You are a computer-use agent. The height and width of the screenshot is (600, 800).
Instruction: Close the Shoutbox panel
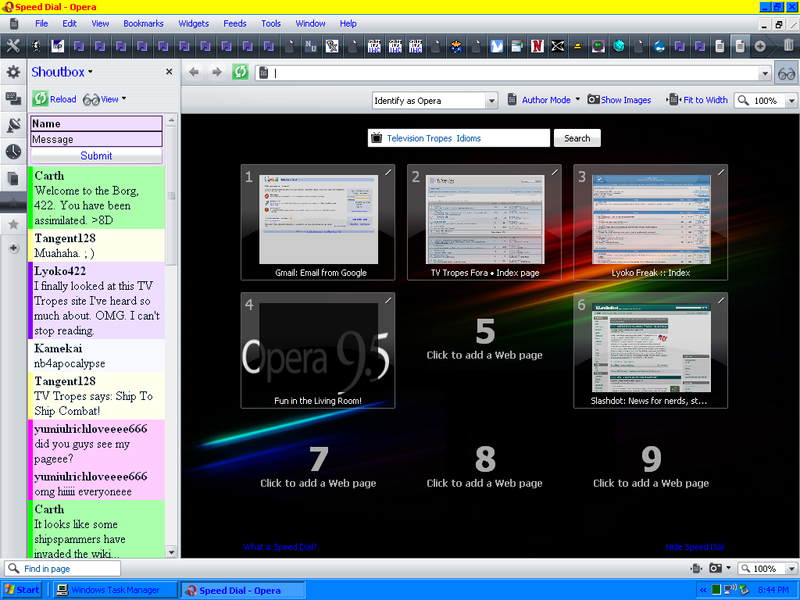coord(169,72)
